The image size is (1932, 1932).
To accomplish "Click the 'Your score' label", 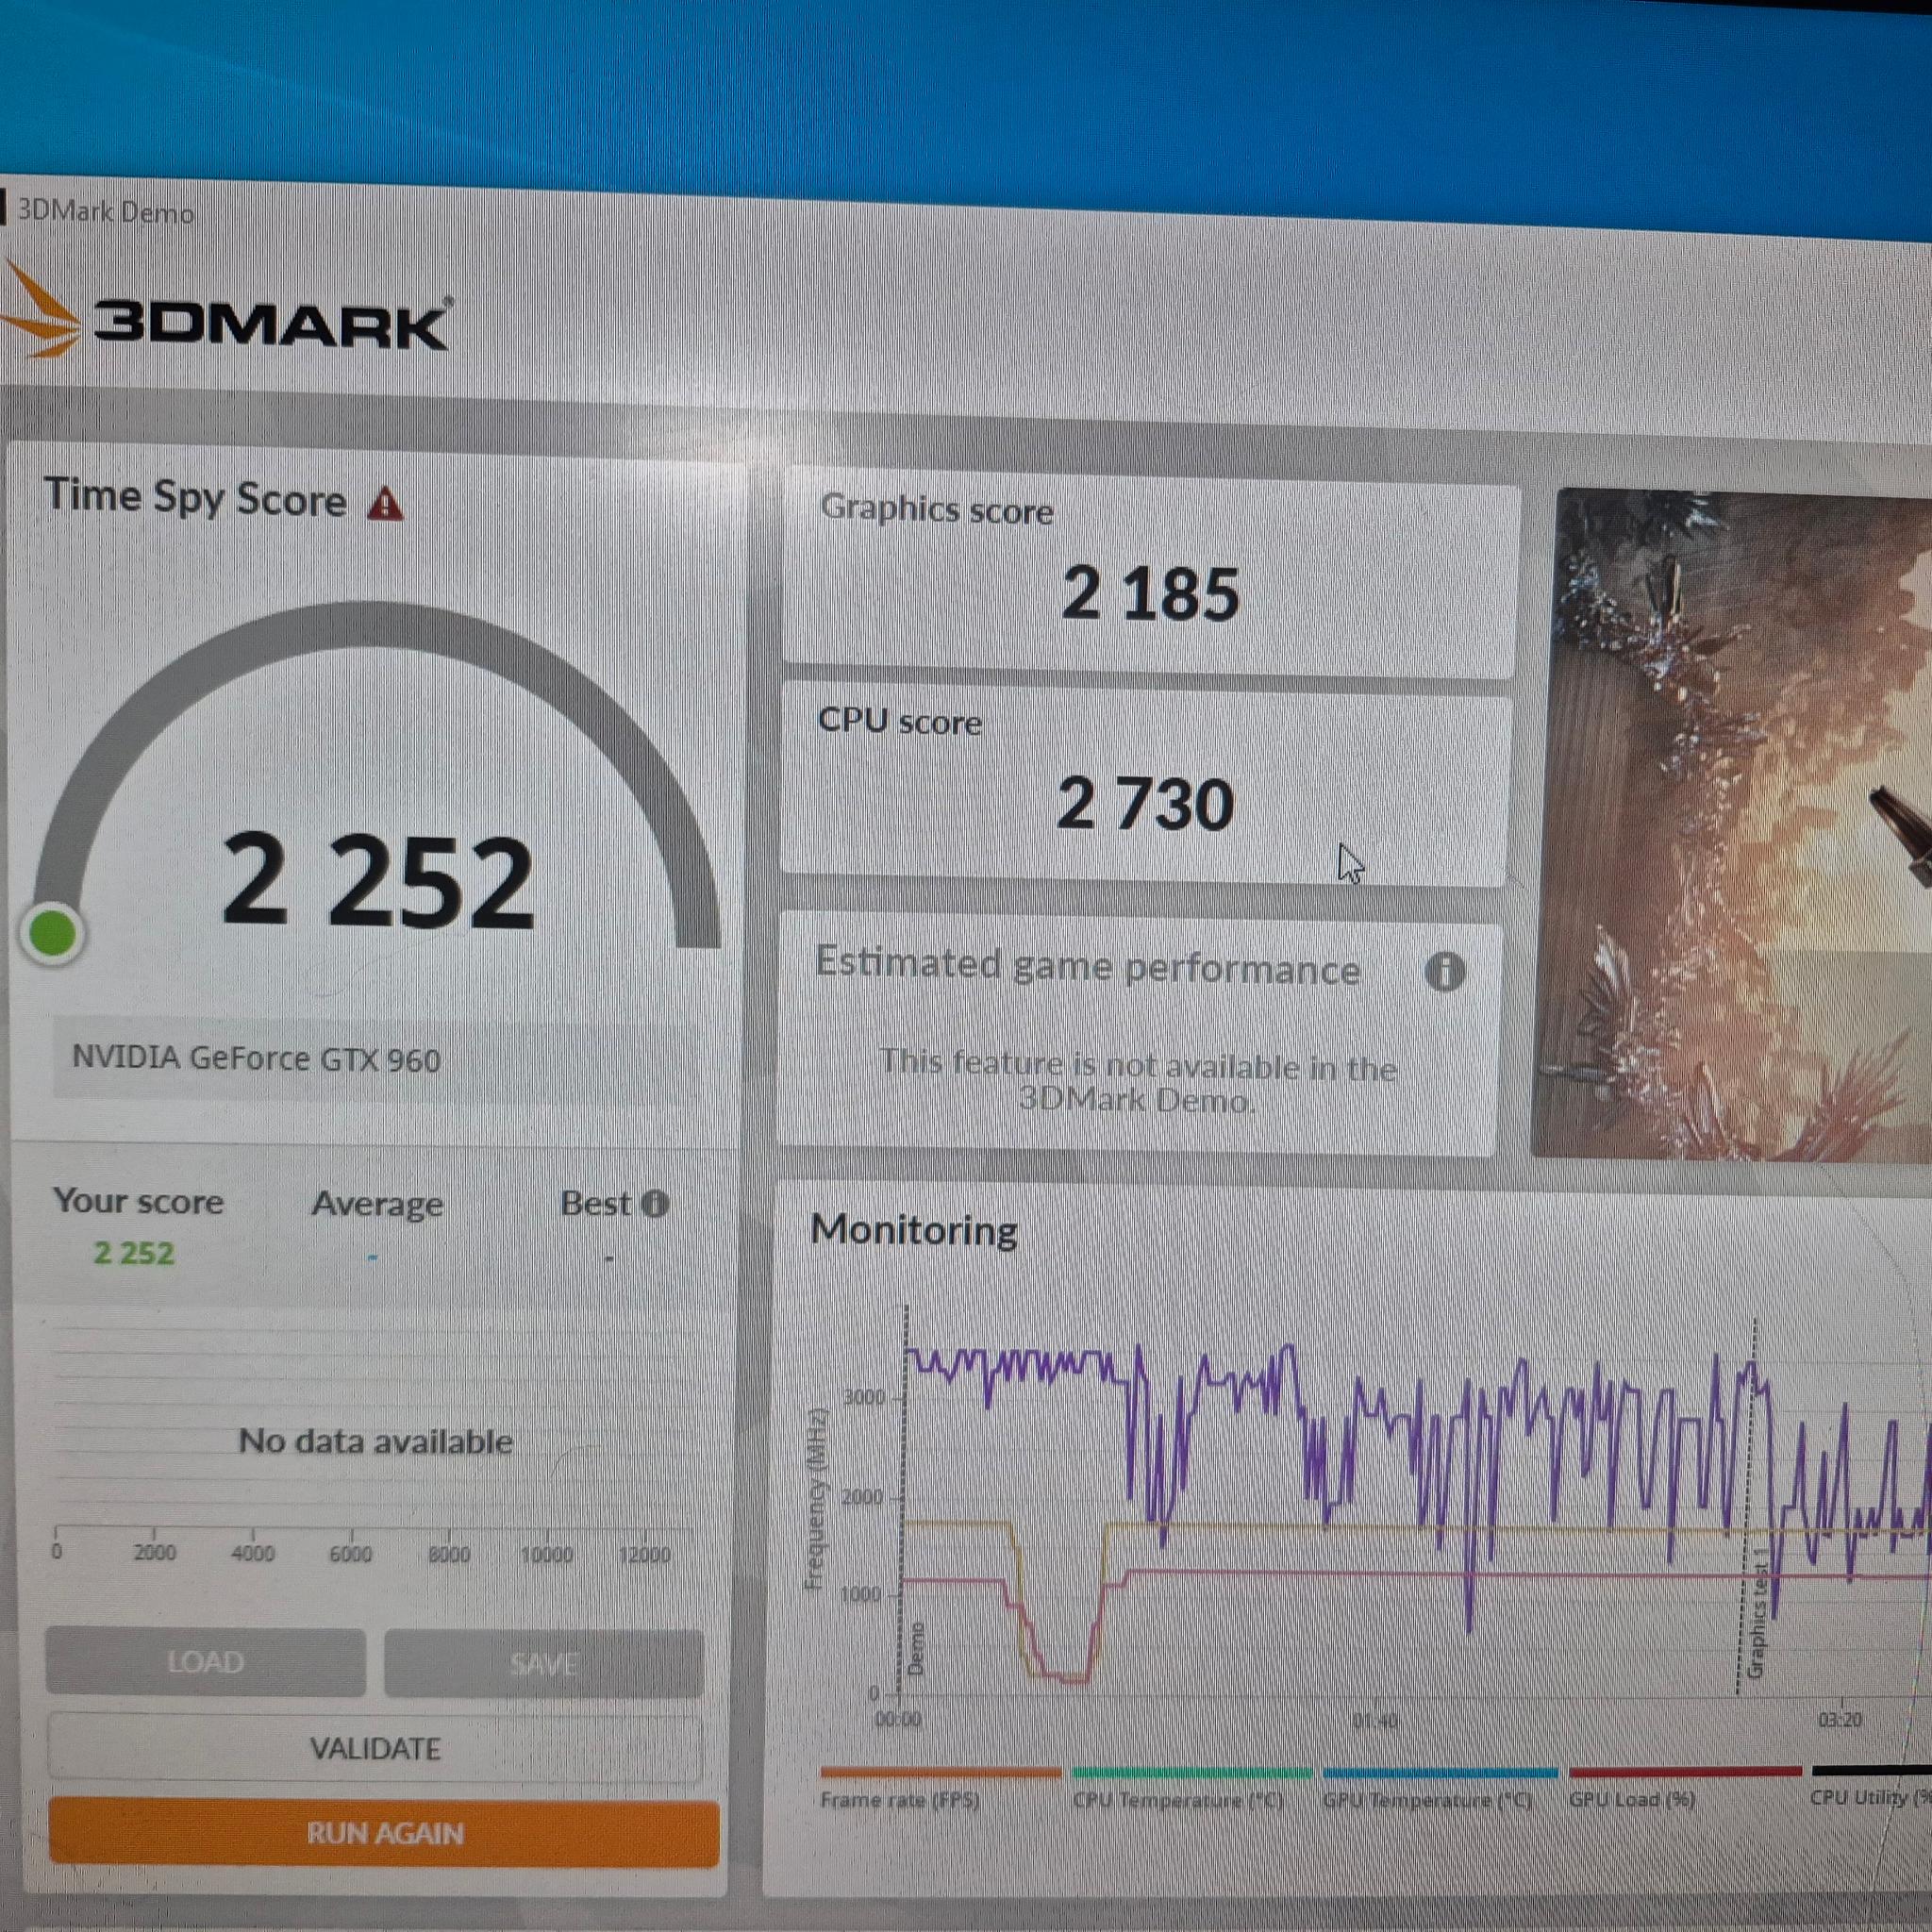I will tap(138, 1201).
